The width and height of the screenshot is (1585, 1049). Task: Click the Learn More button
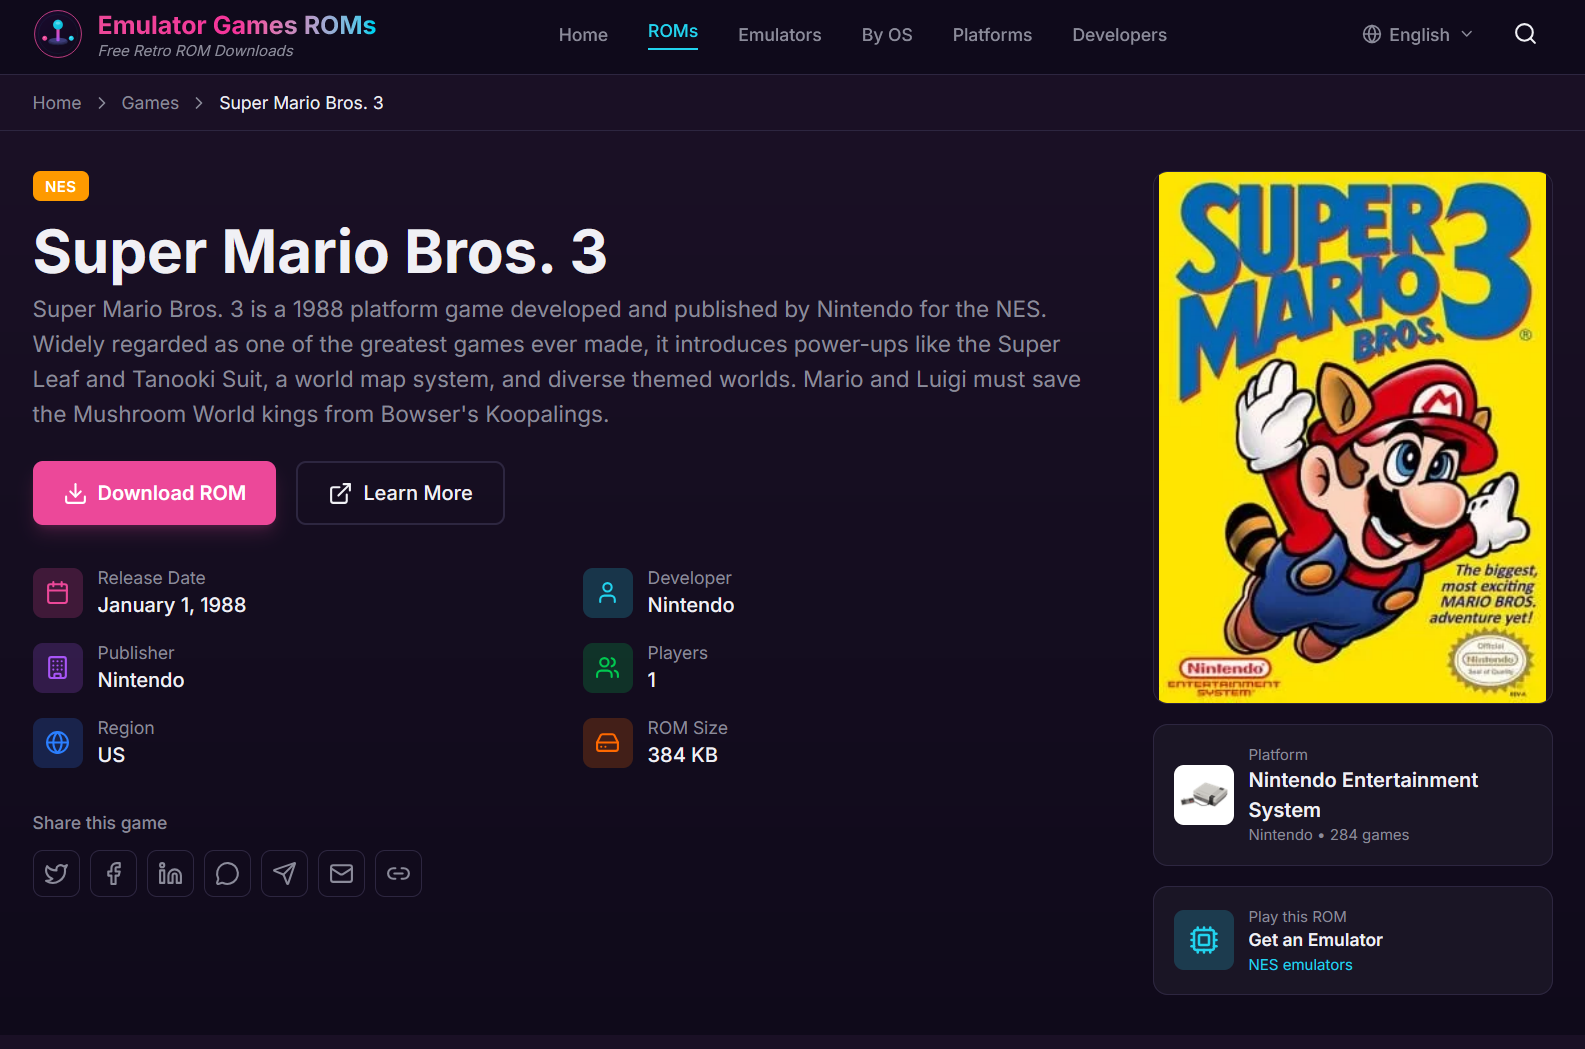tap(400, 493)
